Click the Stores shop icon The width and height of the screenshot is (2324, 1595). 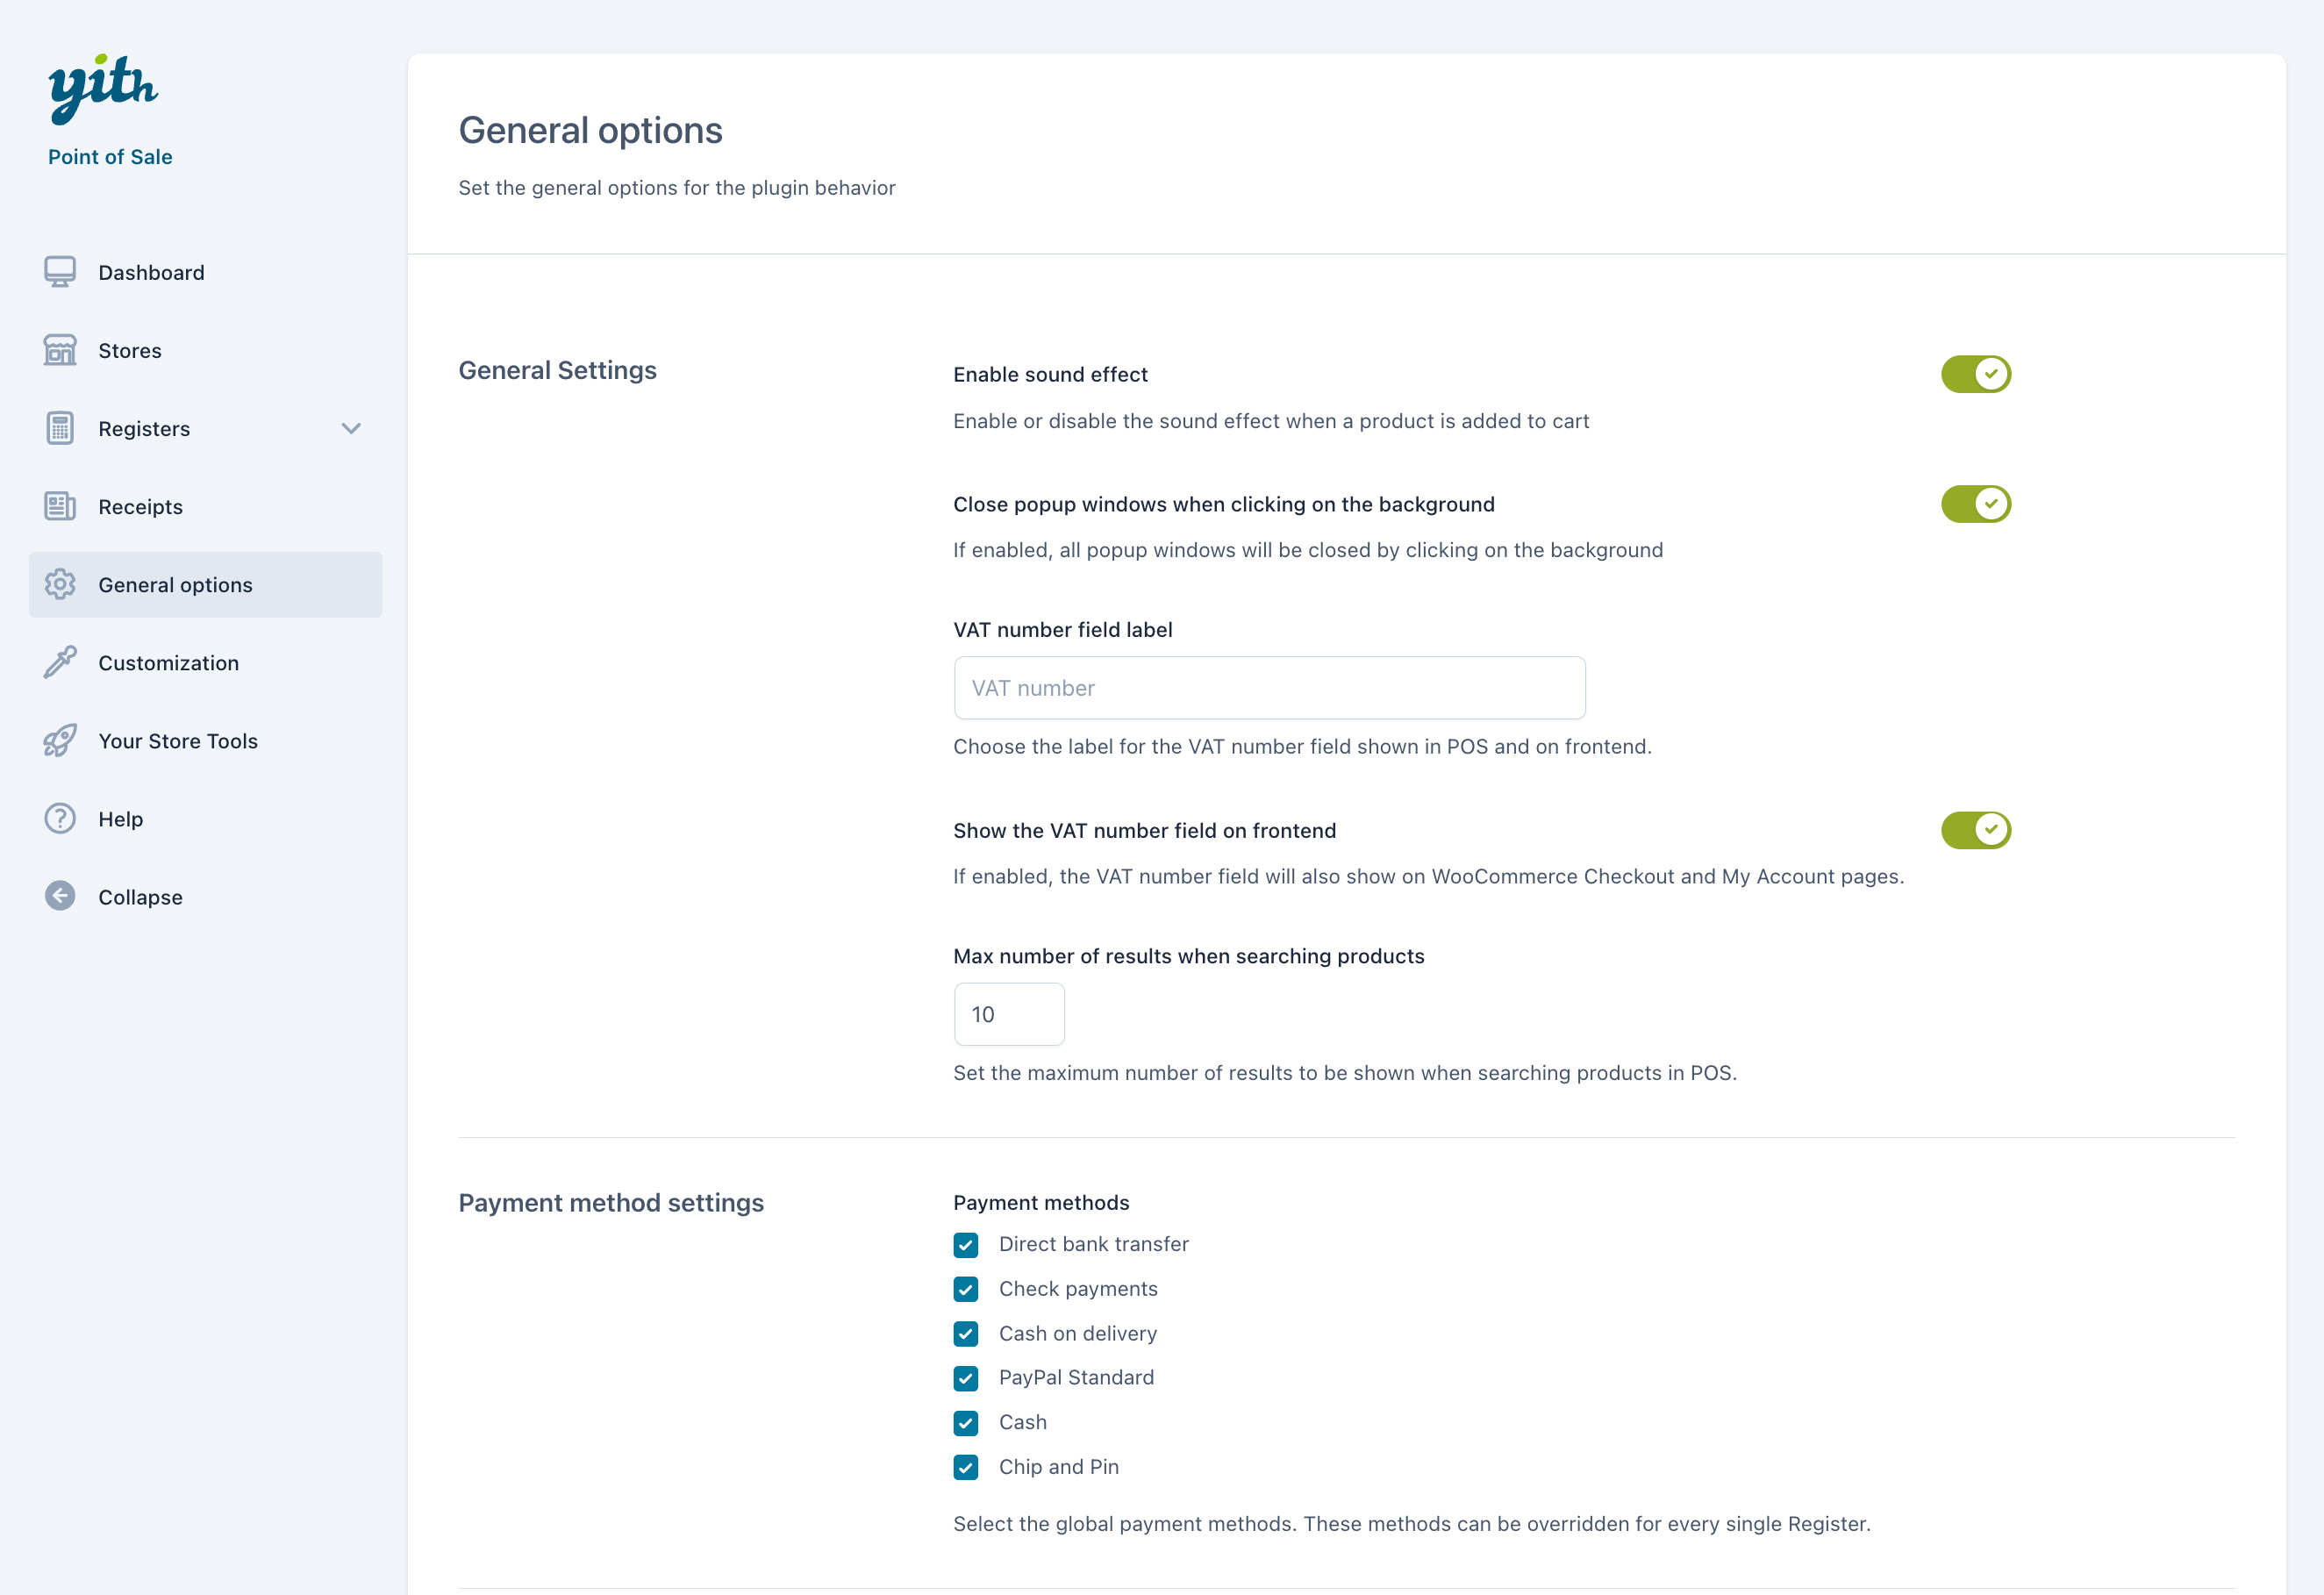click(60, 350)
